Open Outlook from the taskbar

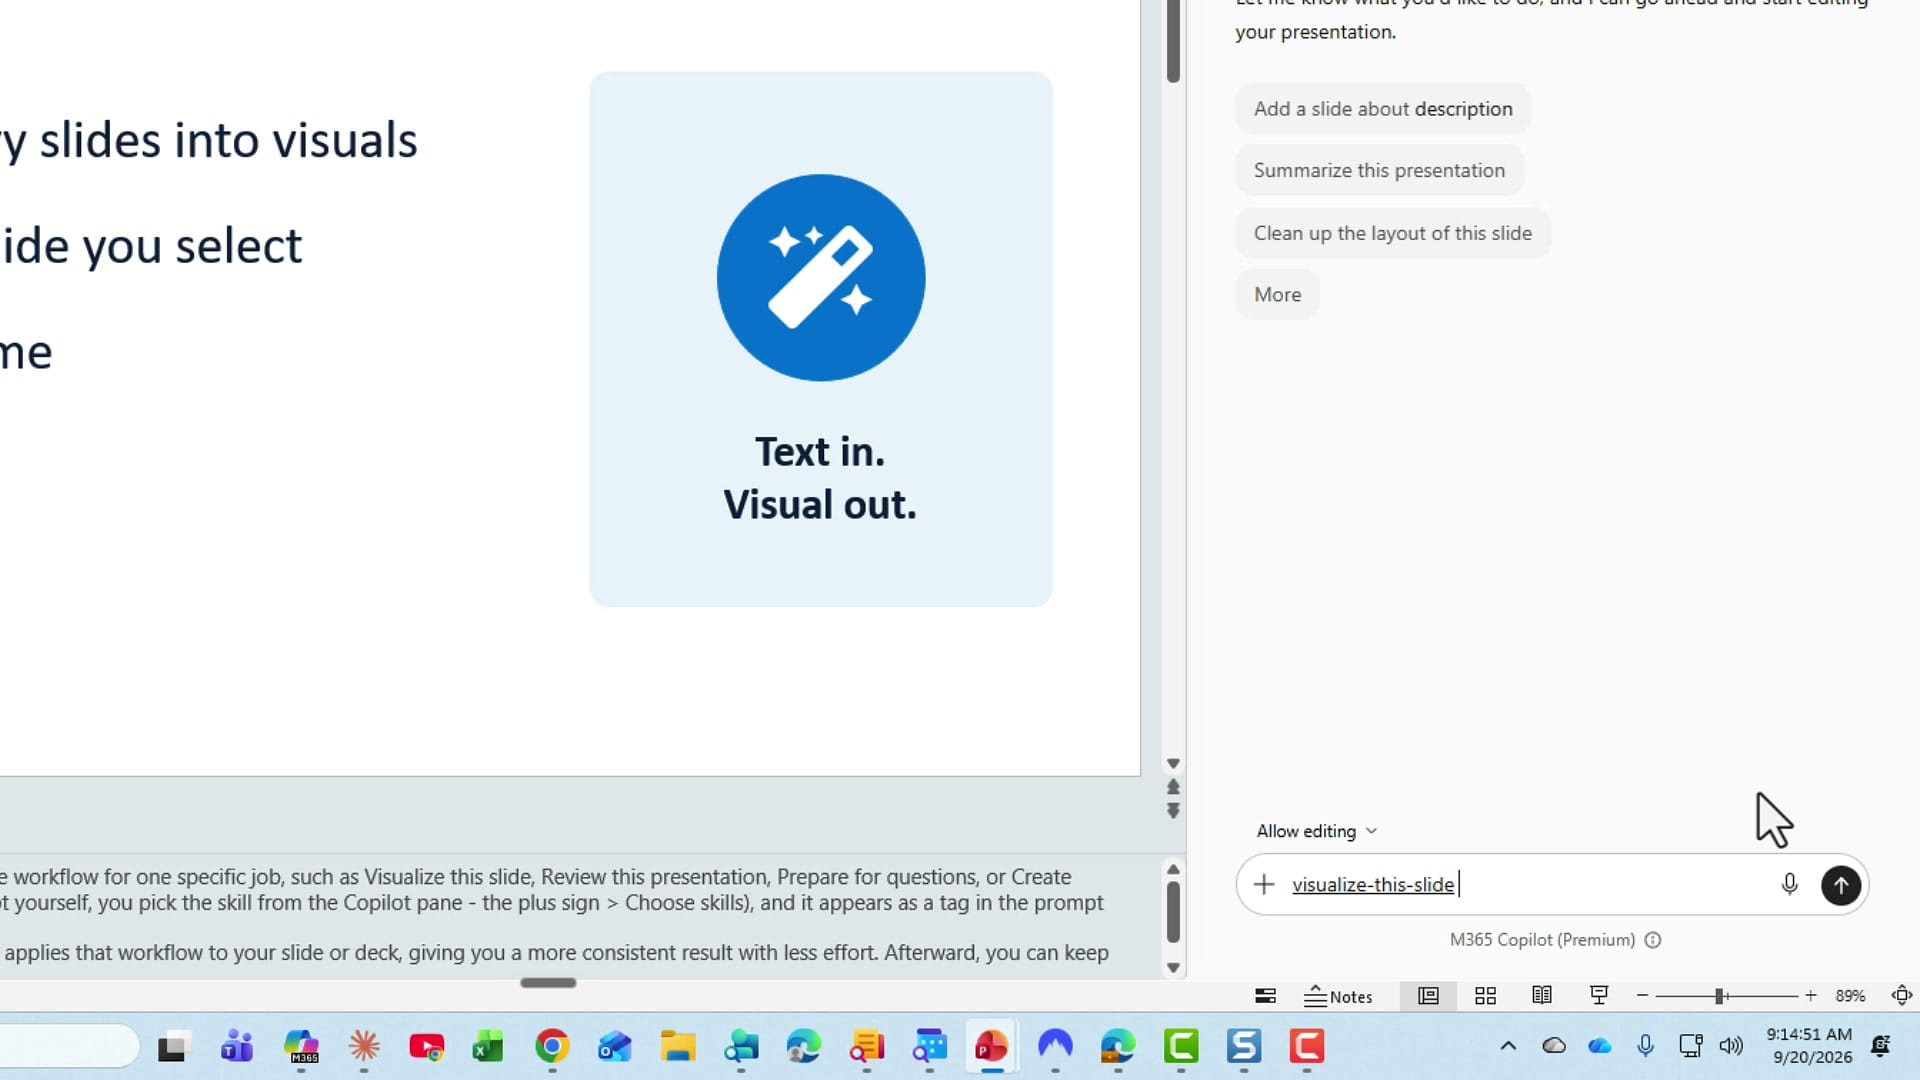coord(615,1047)
